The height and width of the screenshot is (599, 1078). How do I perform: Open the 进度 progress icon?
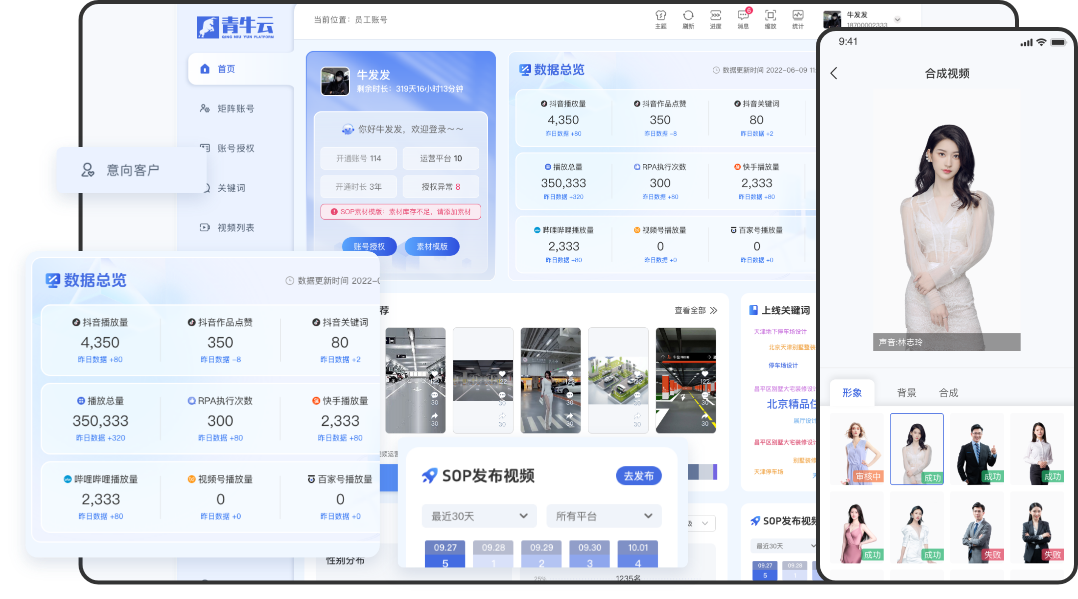coord(715,18)
